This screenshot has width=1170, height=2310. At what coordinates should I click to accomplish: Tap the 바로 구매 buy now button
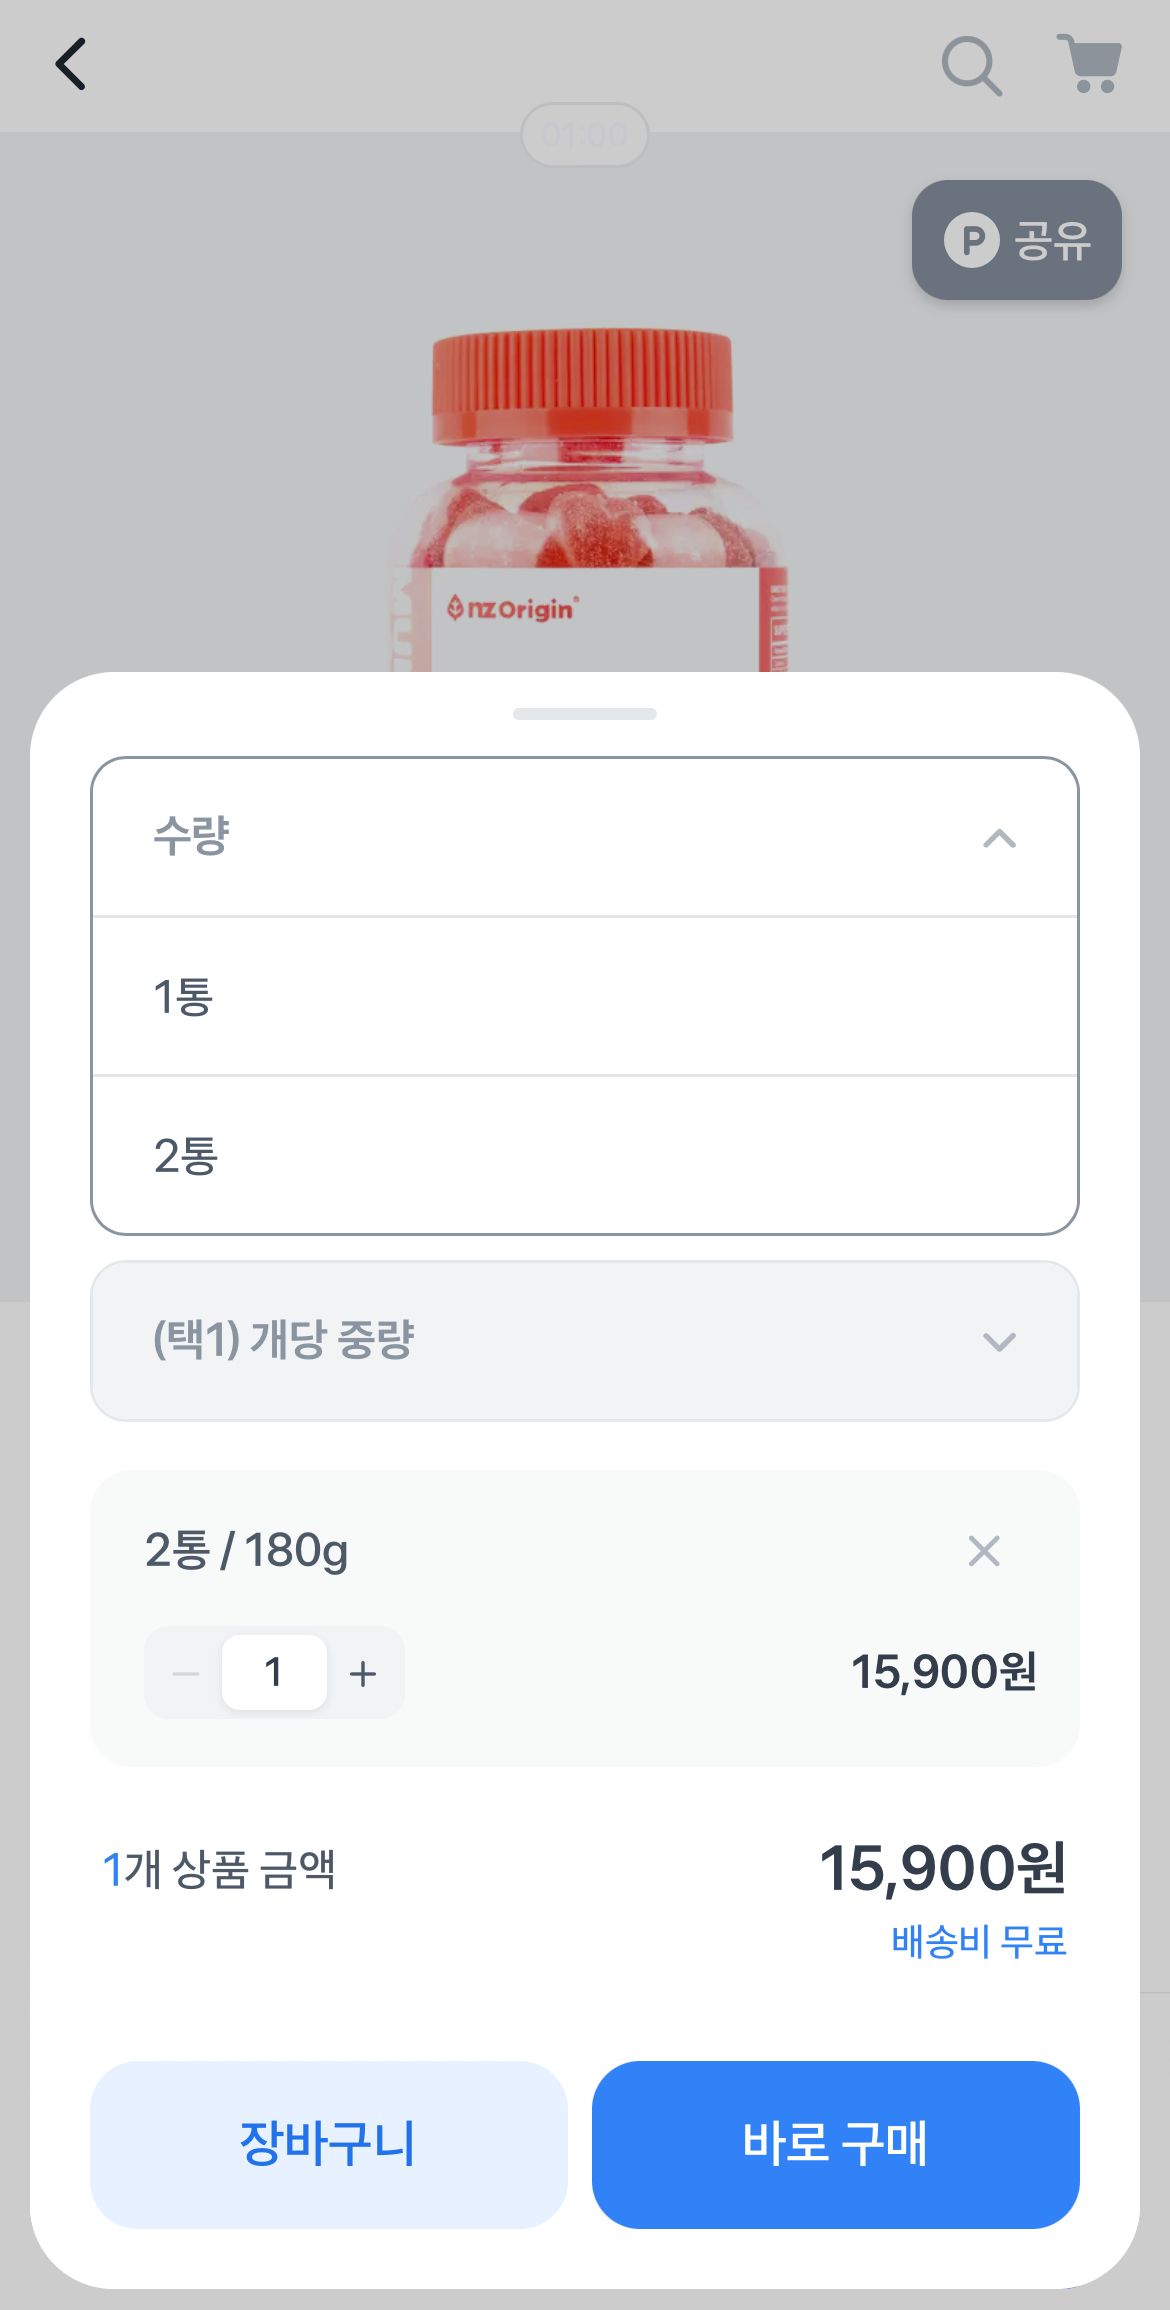click(x=835, y=2144)
